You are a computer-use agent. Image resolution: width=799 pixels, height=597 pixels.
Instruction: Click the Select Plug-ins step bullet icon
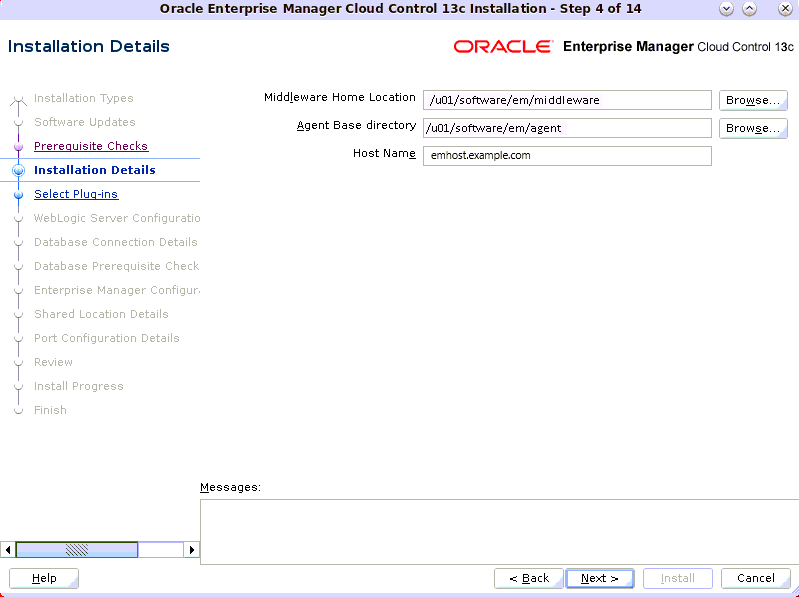18,195
